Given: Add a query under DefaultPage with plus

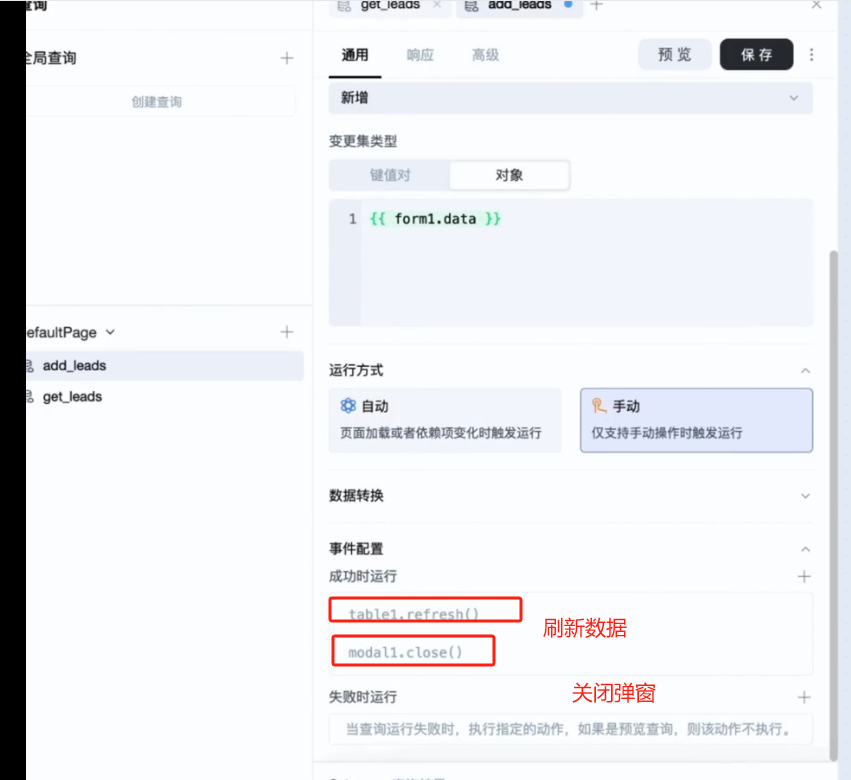Looking at the screenshot, I should [287, 332].
